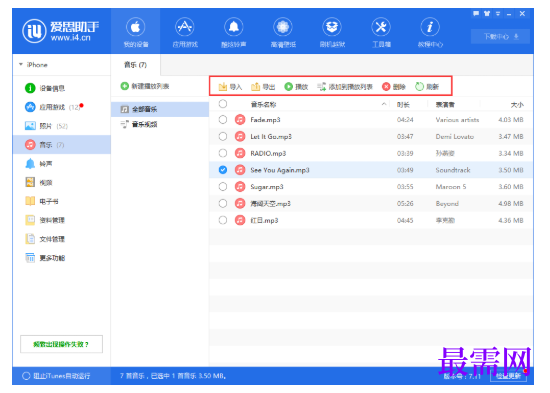Click Soundtrack artist cell
The height and width of the screenshot is (393, 550).
click(x=453, y=170)
